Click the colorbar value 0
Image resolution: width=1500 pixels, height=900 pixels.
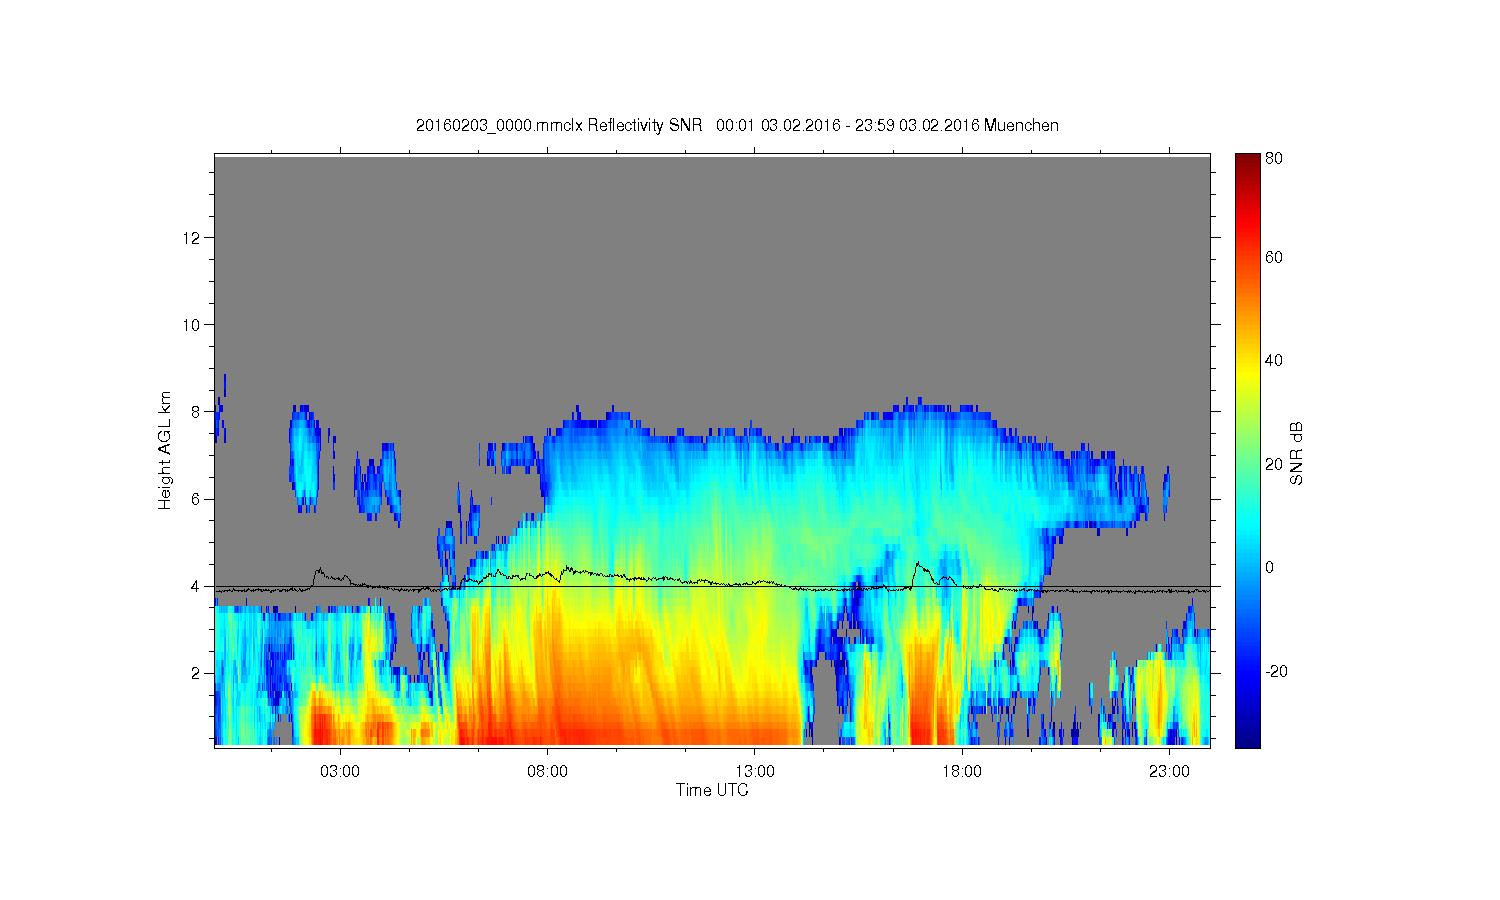1270,568
